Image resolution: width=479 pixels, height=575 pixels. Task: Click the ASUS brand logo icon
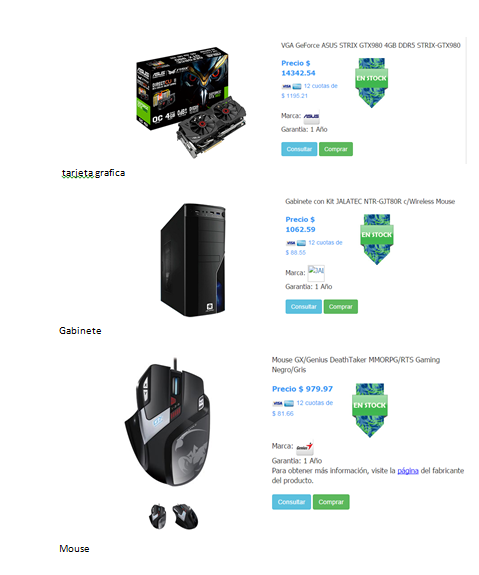pos(311,116)
